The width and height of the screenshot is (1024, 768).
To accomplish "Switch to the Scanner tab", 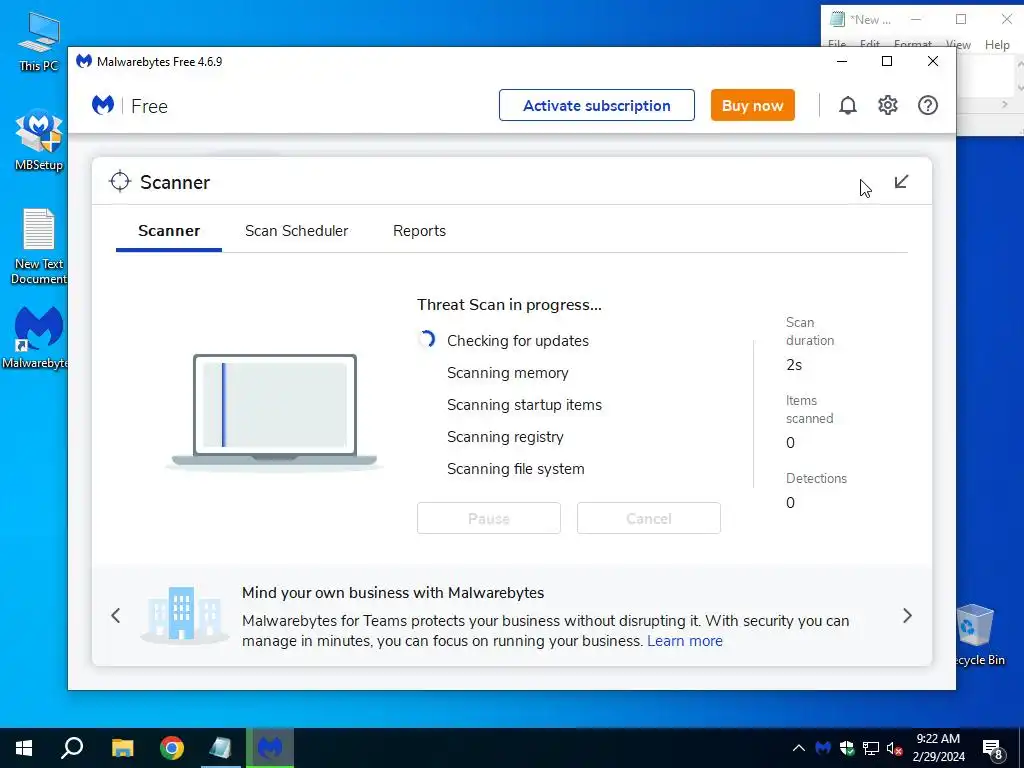I will (x=168, y=231).
